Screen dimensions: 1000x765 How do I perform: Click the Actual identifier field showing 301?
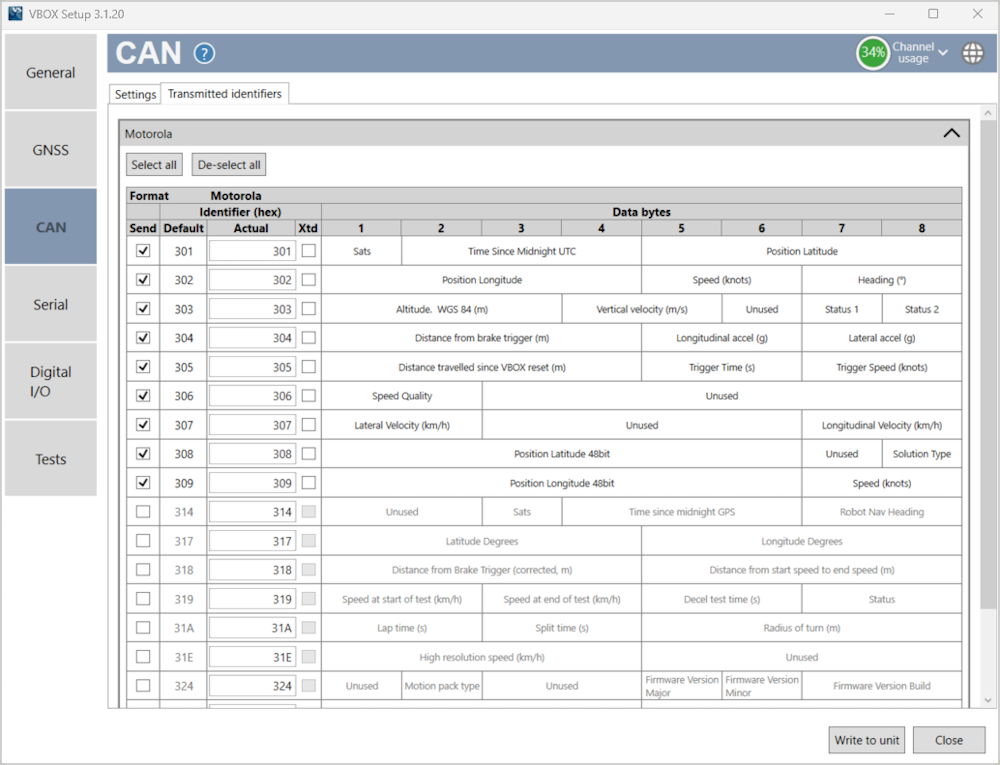click(x=252, y=251)
